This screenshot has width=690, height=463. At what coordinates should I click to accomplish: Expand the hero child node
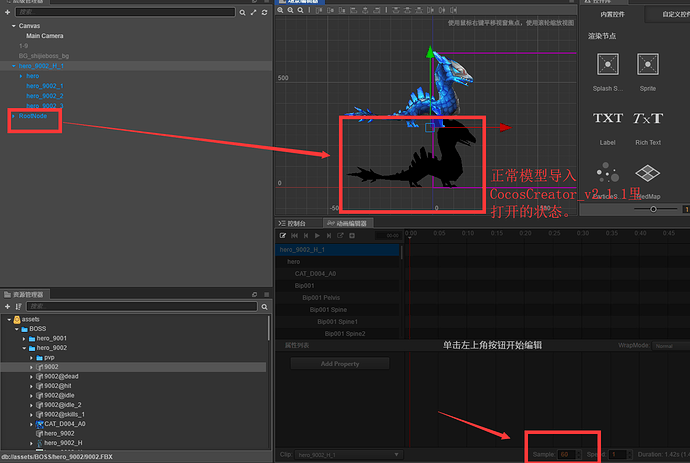tap(21, 76)
